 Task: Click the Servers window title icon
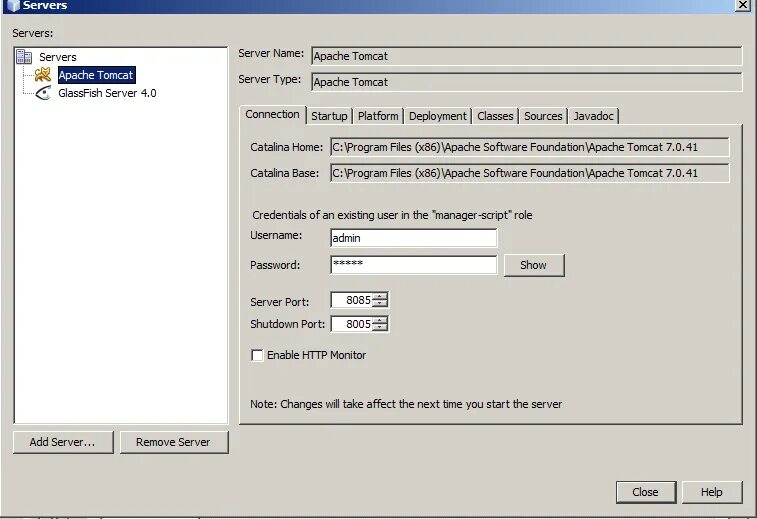[13, 5]
